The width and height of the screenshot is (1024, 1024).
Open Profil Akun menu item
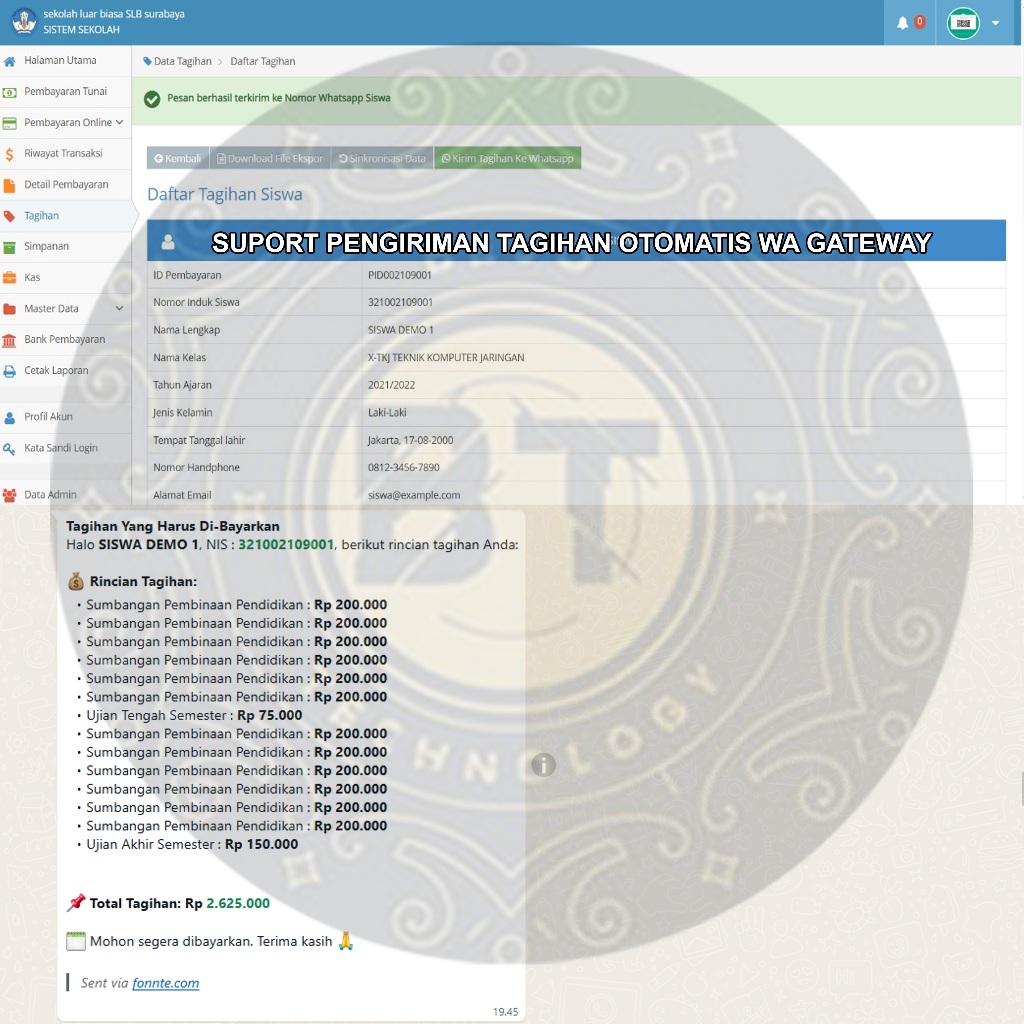[x=48, y=417]
